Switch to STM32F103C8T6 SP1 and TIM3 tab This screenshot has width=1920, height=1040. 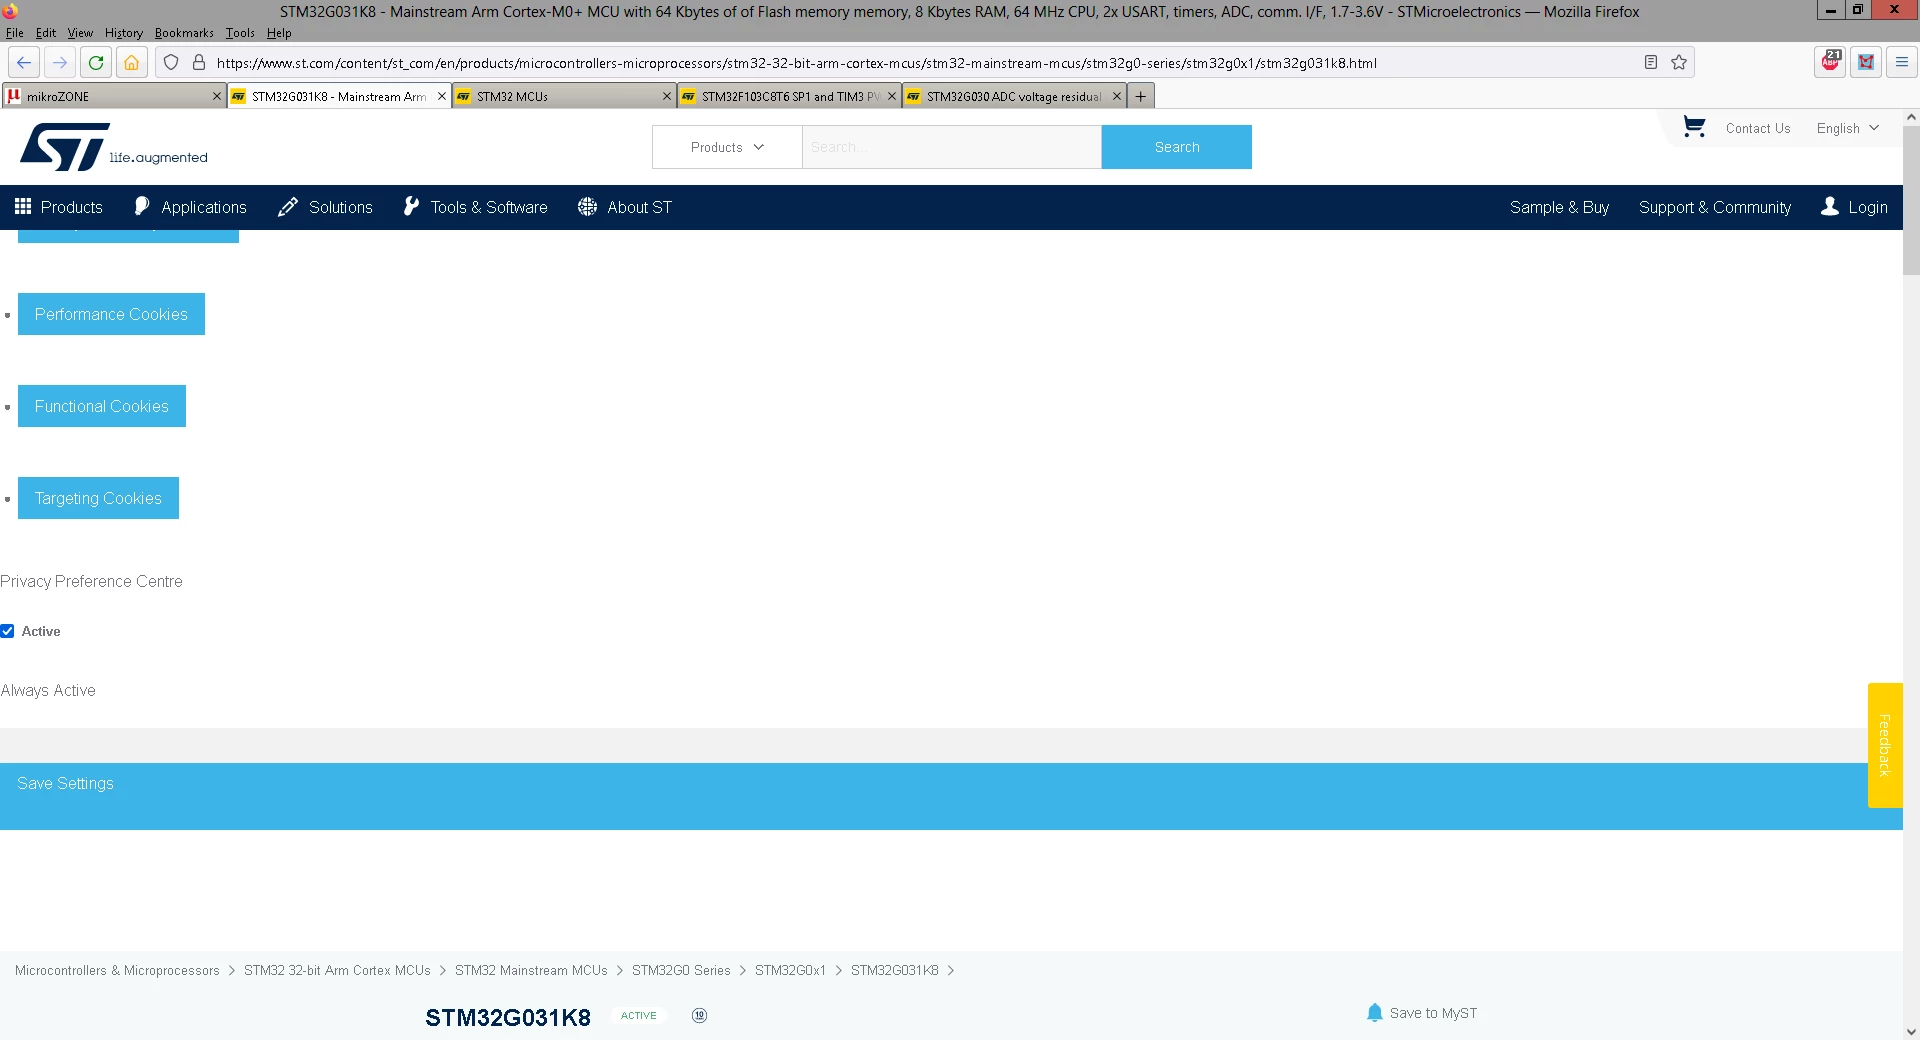[x=788, y=96]
